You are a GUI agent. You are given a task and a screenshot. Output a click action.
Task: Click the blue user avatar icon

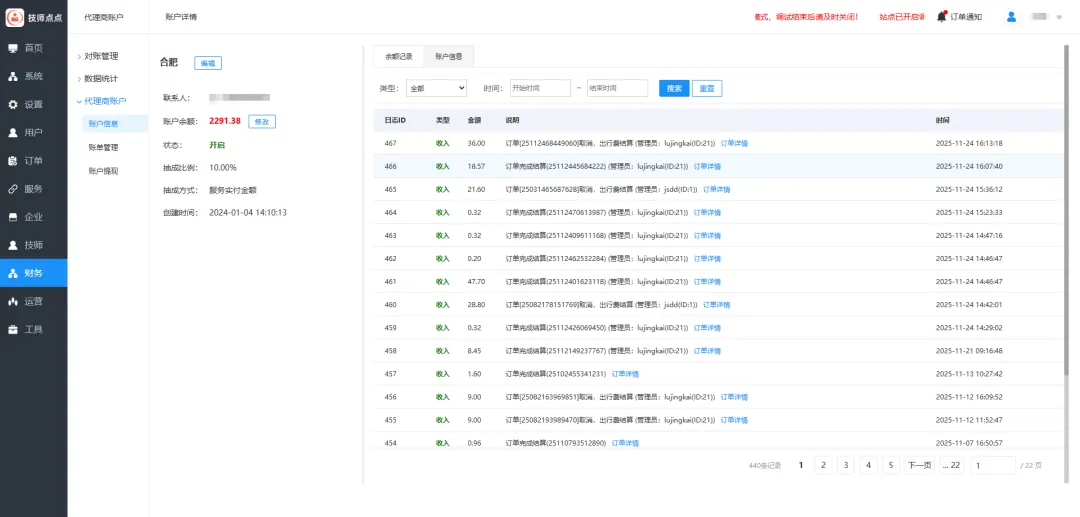click(1011, 17)
